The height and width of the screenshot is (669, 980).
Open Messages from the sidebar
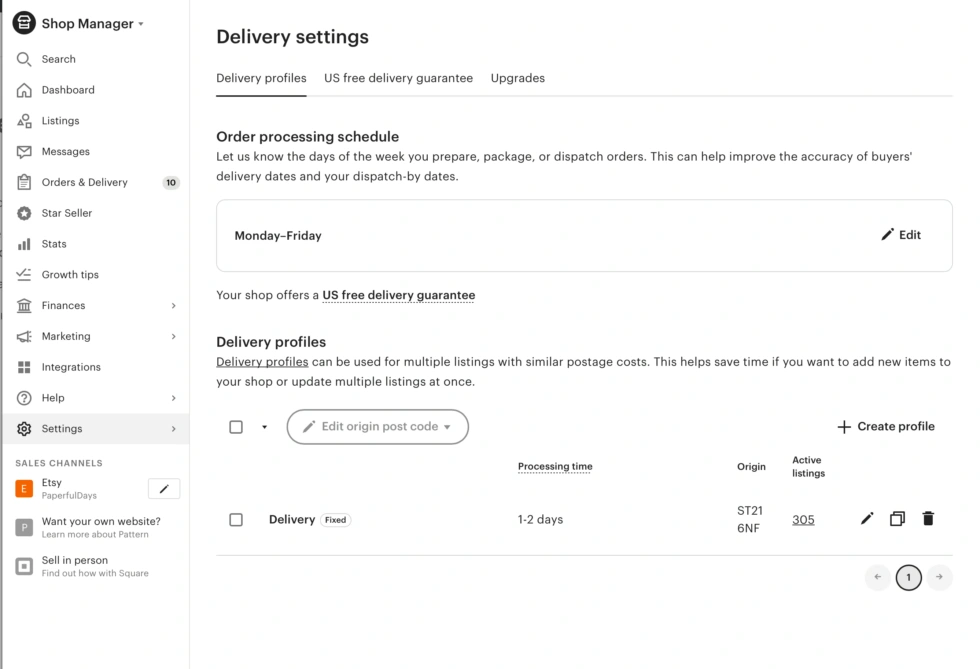(x=22, y=151)
